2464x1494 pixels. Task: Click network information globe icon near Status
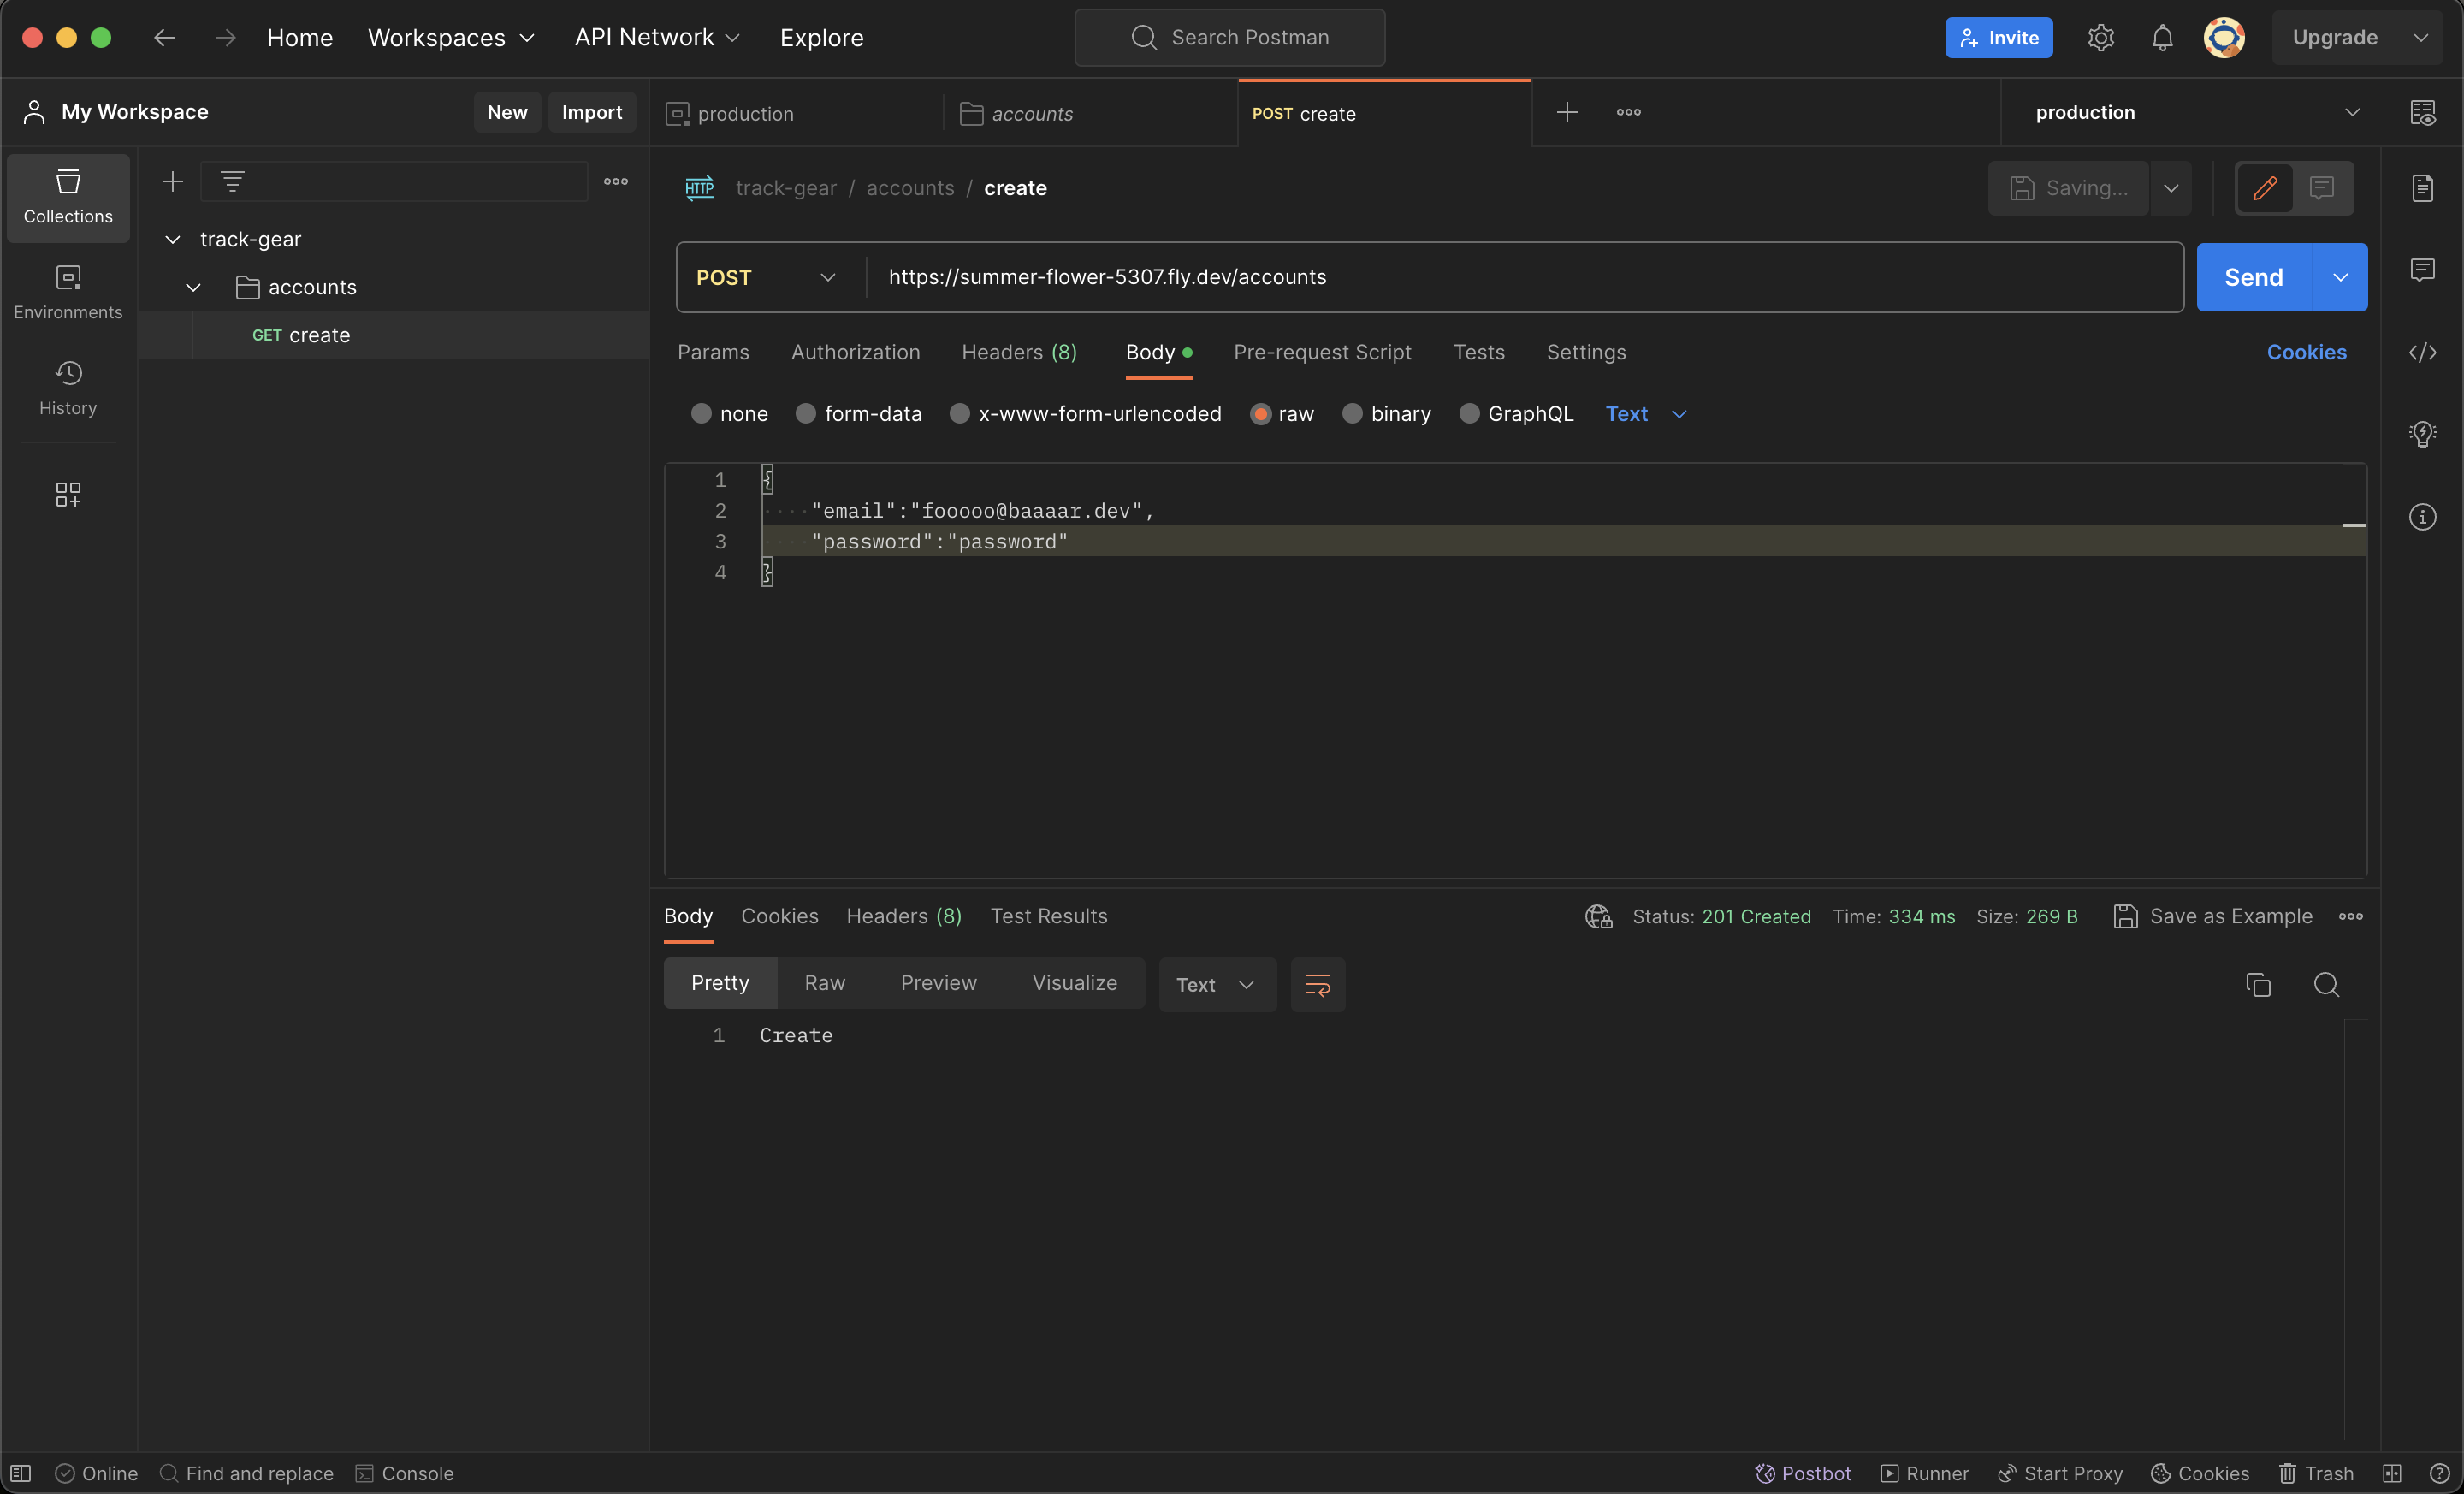click(1598, 916)
